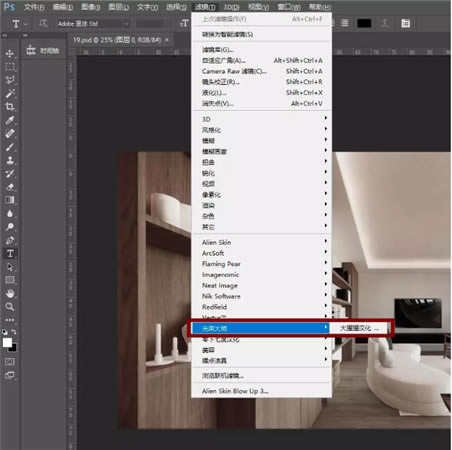This screenshot has width=452, height=450.
Task: Swap foreground and background colors
Action: click(x=14, y=332)
